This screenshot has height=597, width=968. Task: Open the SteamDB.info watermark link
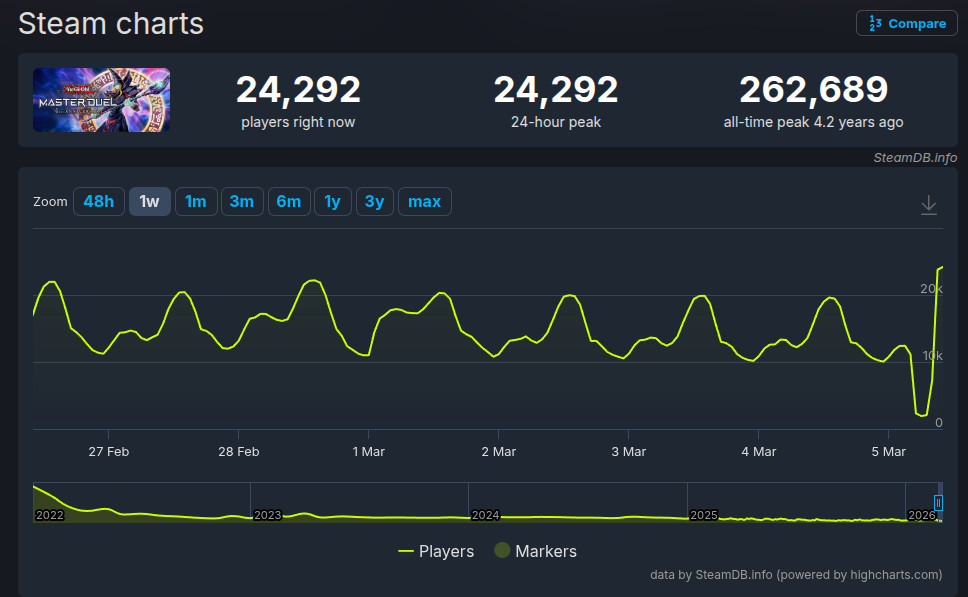point(915,158)
